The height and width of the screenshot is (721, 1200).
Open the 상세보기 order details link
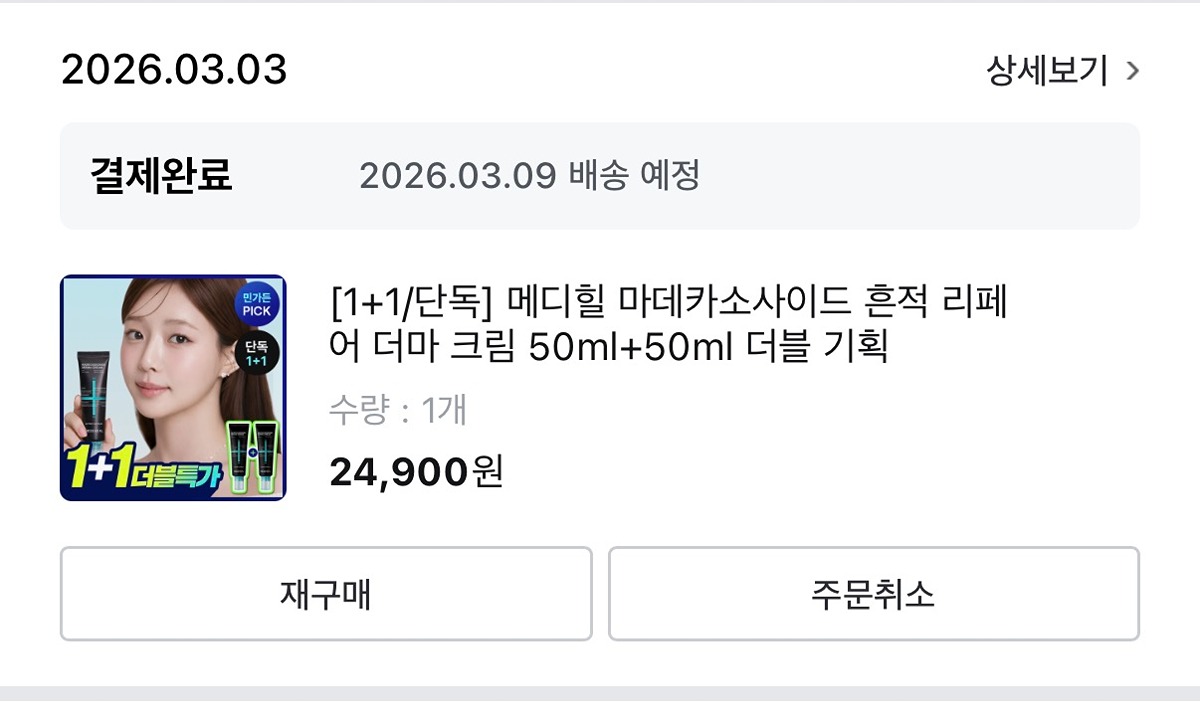pyautogui.click(x=1047, y=71)
